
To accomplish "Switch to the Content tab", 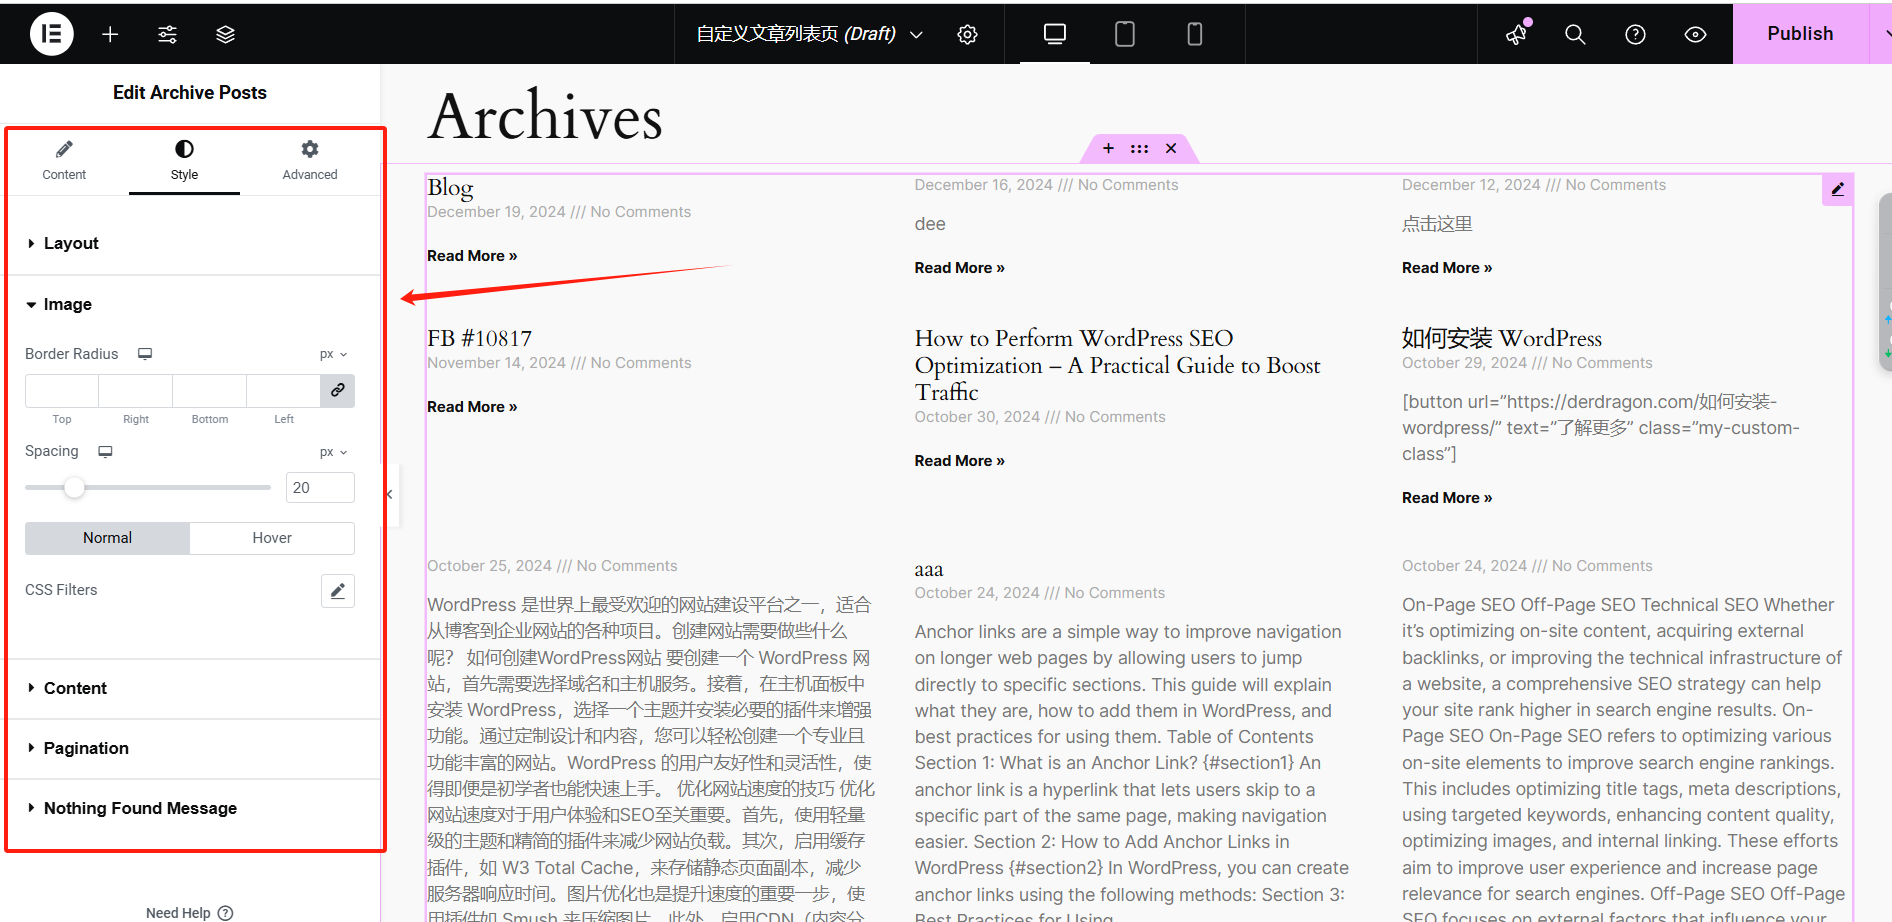I will tap(64, 160).
